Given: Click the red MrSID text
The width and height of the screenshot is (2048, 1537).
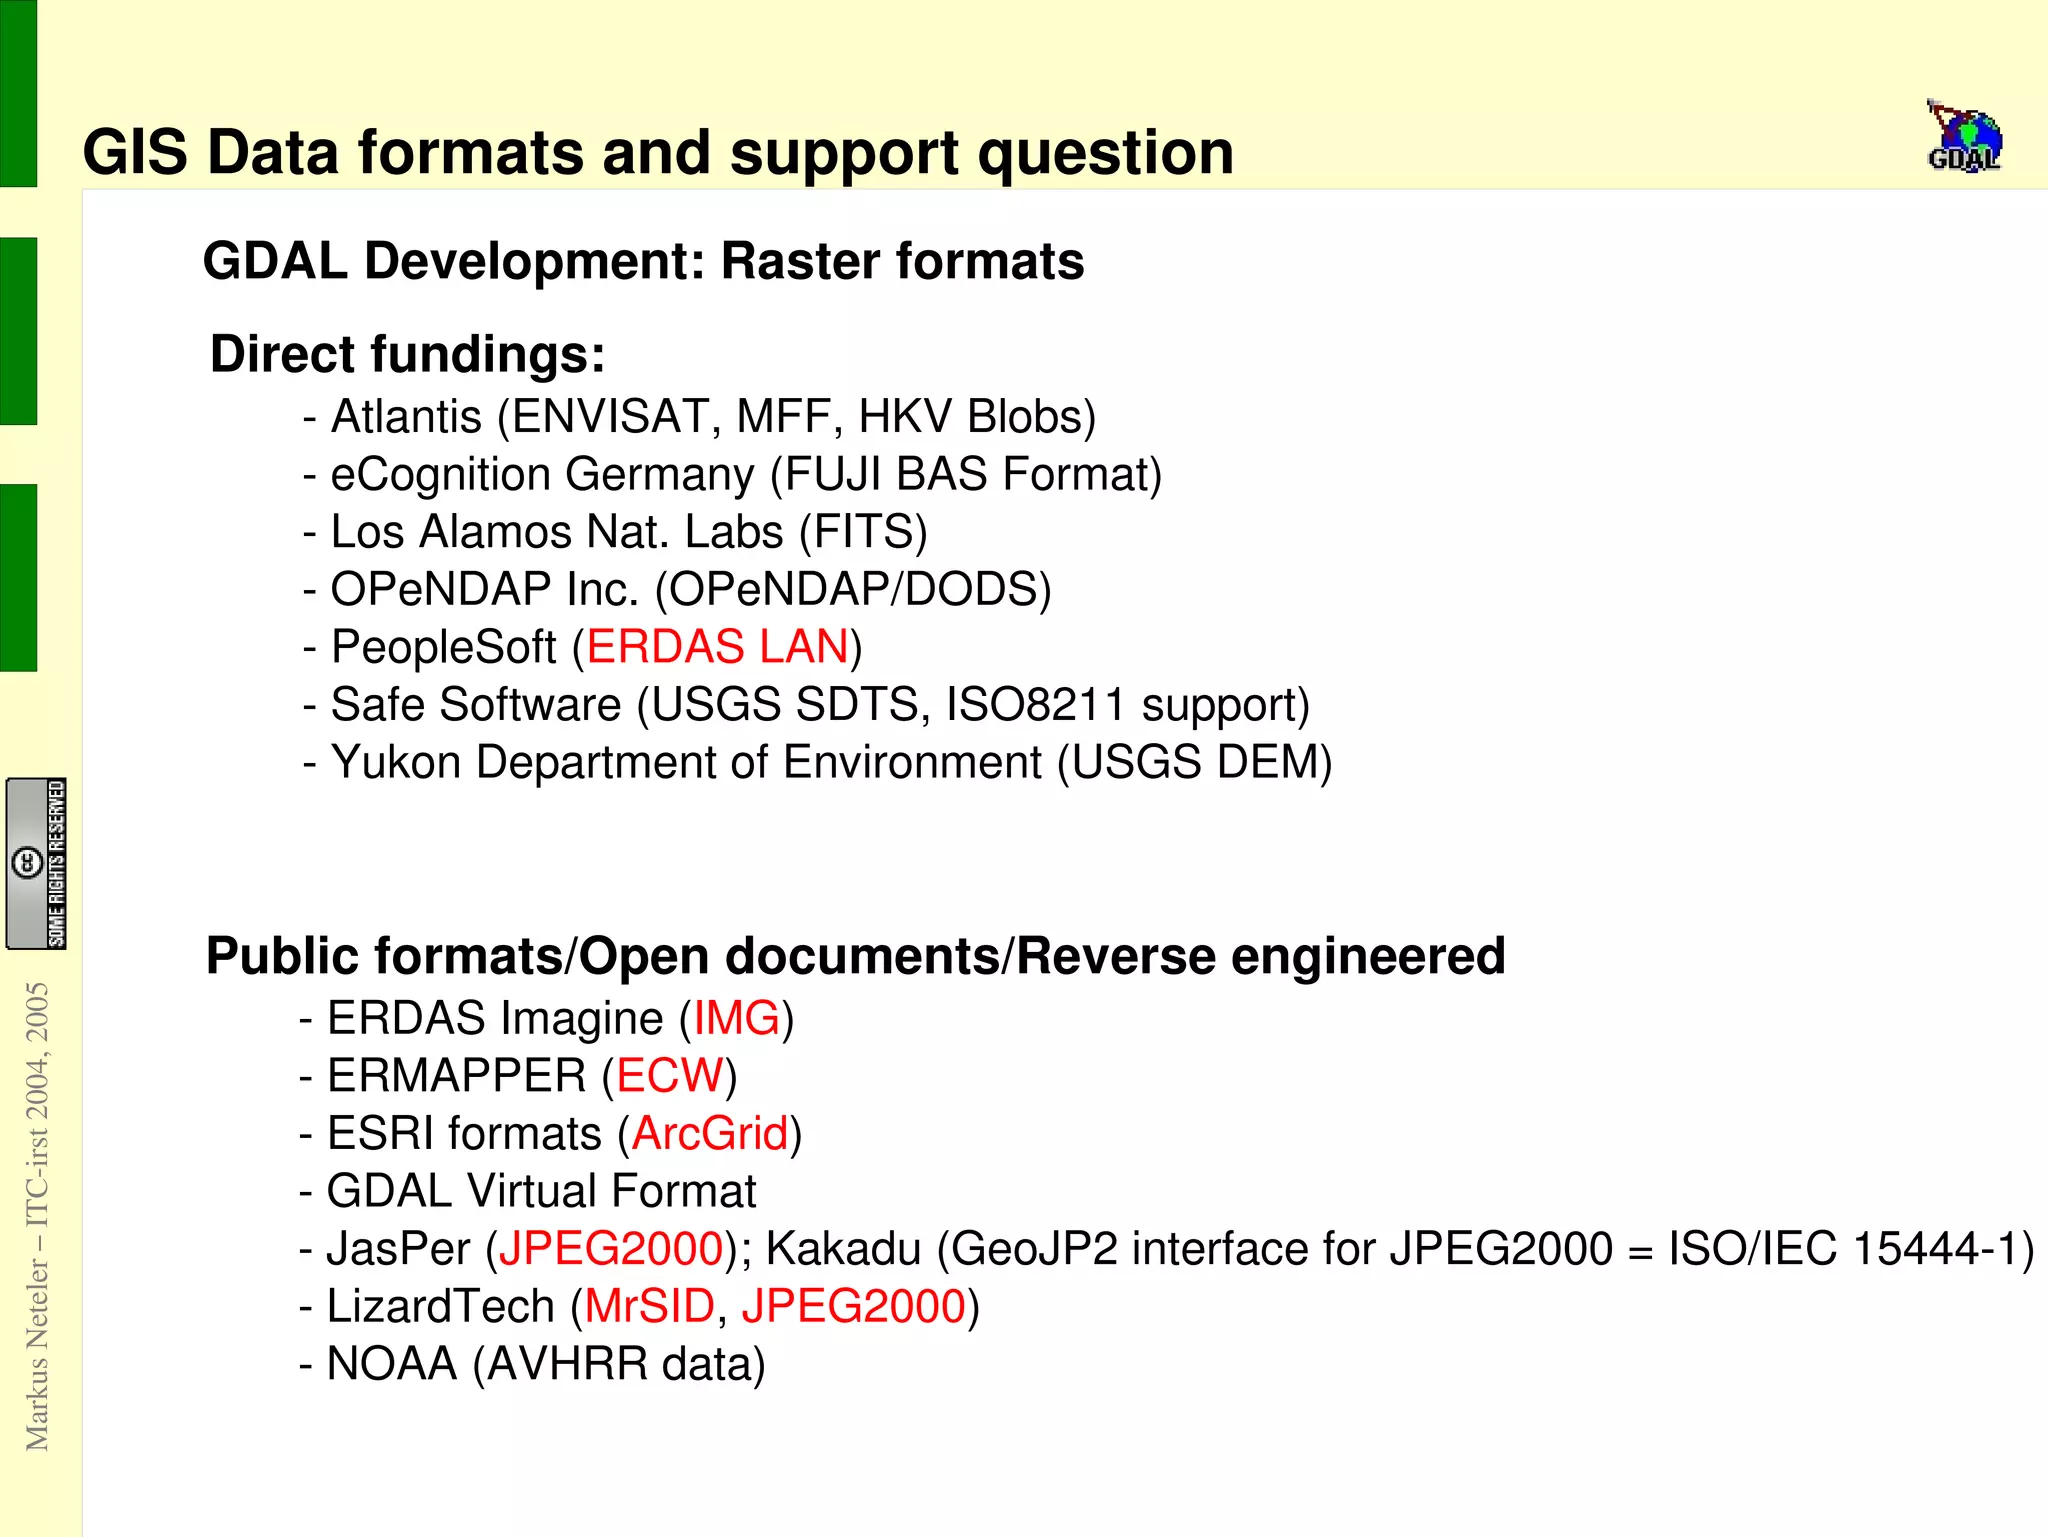Looking at the screenshot, I should click(649, 1307).
